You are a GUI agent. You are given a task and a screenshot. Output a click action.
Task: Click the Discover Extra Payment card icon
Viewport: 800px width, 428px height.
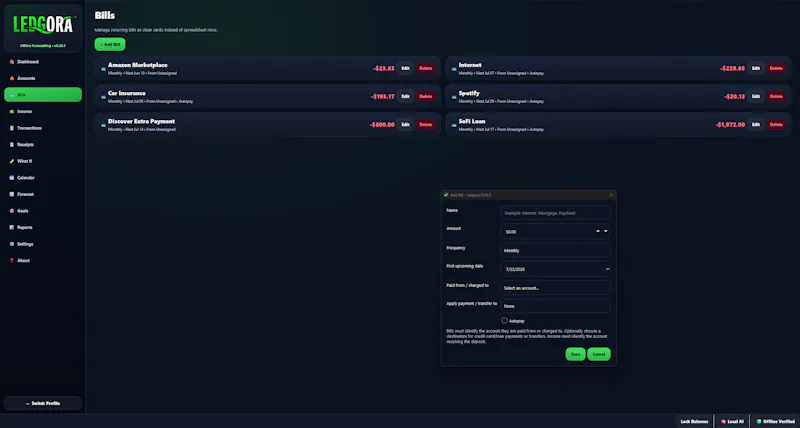[x=103, y=124]
